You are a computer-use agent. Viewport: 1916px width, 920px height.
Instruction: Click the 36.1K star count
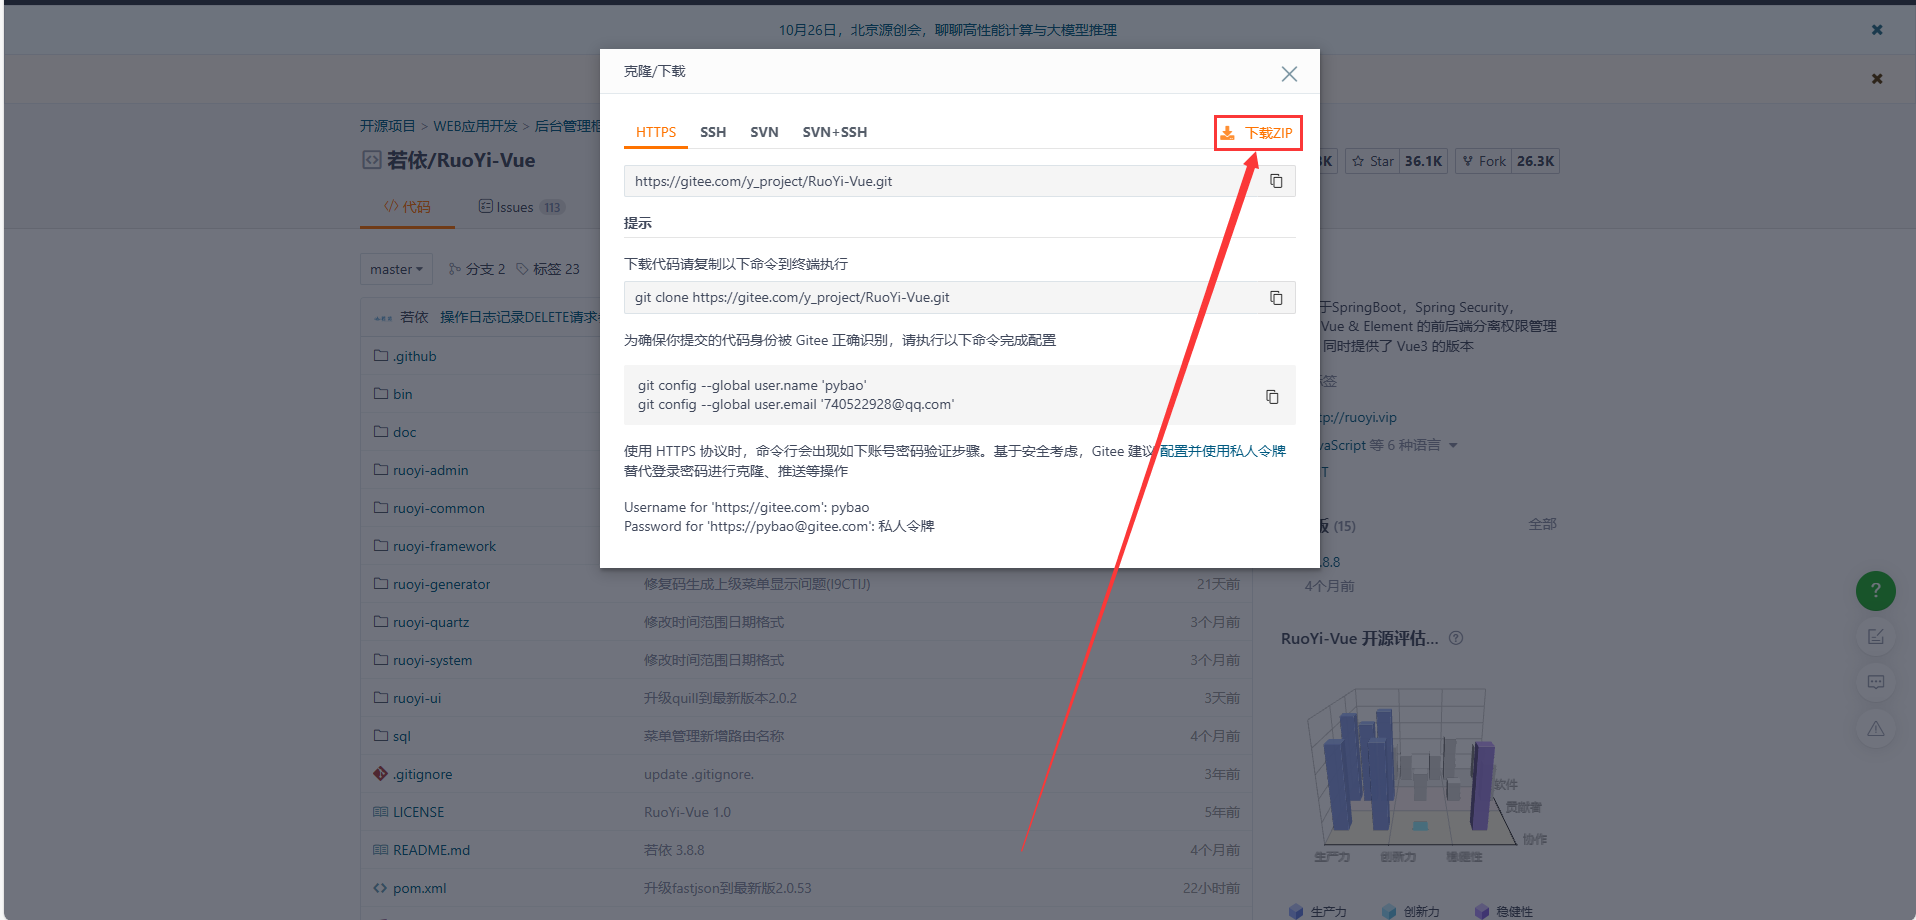1423,161
